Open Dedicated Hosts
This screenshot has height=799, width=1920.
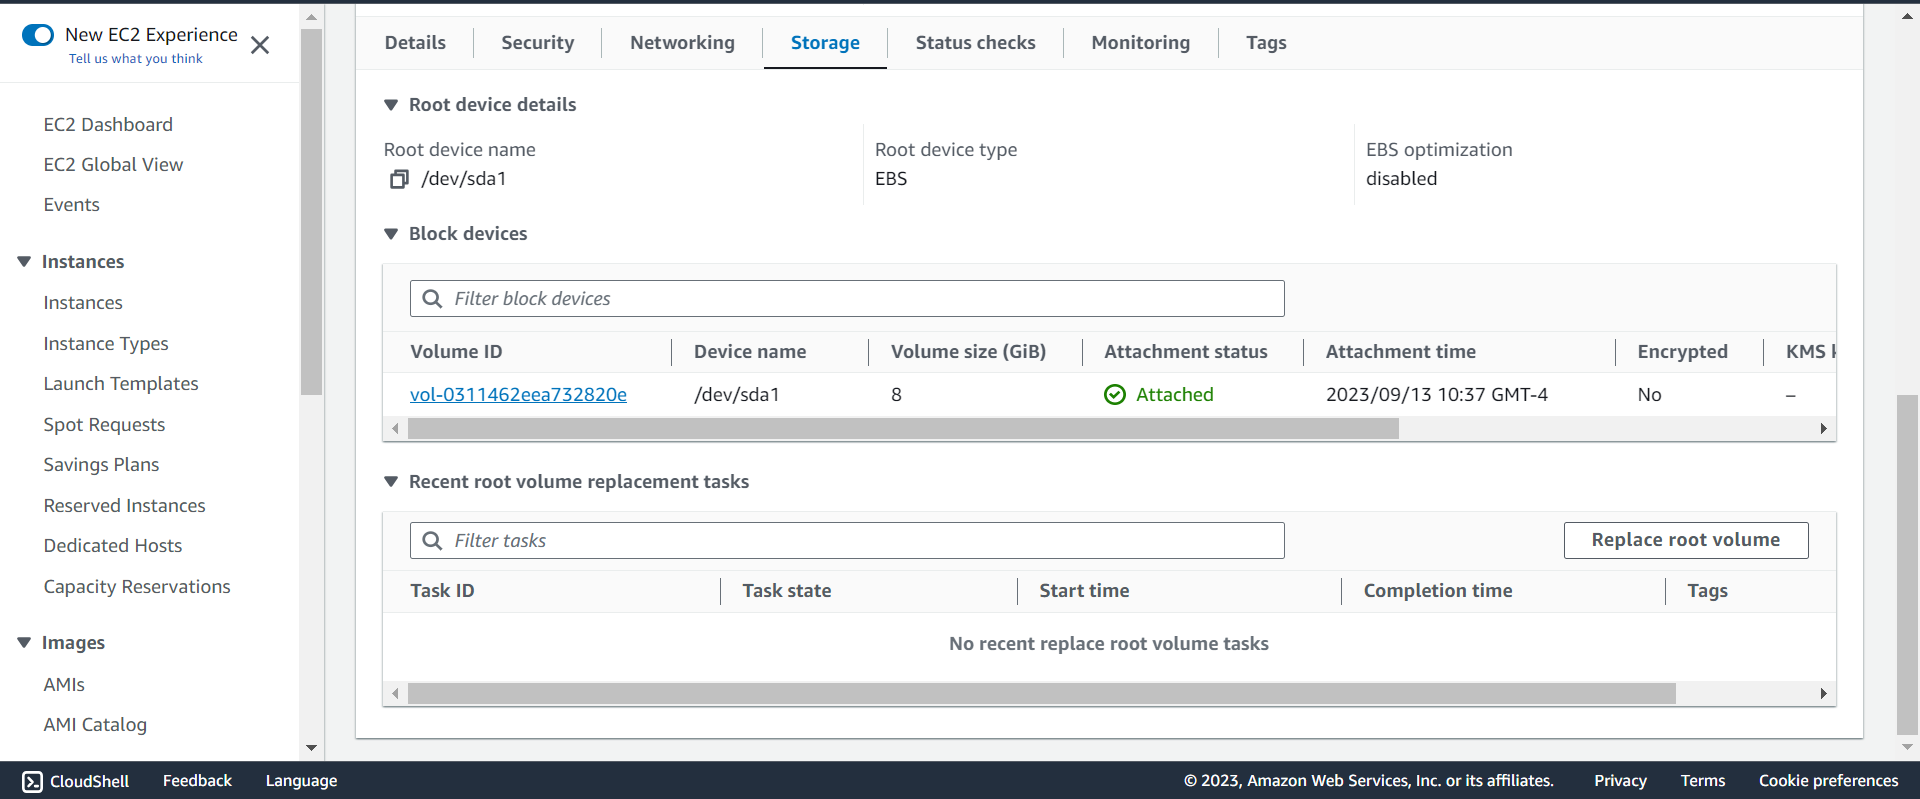(x=113, y=546)
